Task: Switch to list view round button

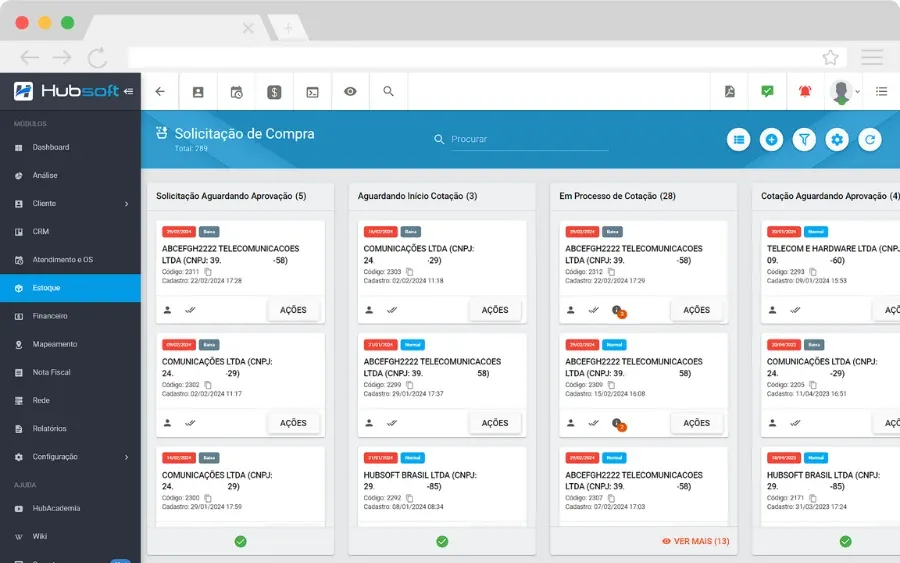Action: click(739, 139)
